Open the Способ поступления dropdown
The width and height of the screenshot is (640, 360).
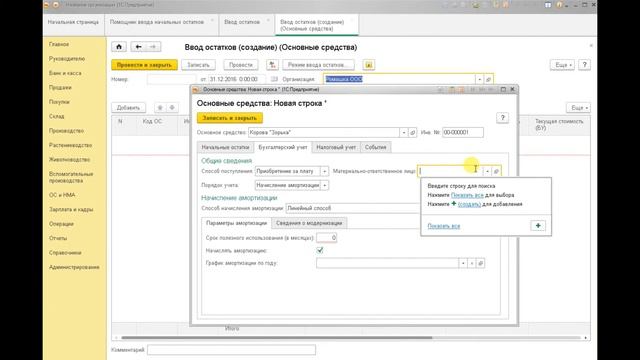(324, 171)
